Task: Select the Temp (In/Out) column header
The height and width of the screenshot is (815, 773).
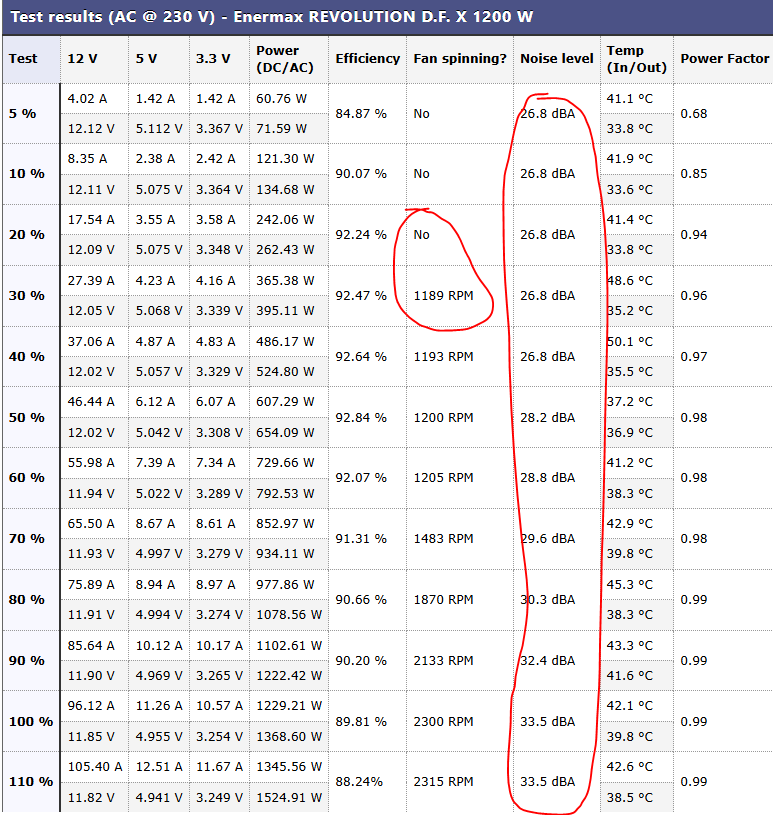Action: click(636, 59)
